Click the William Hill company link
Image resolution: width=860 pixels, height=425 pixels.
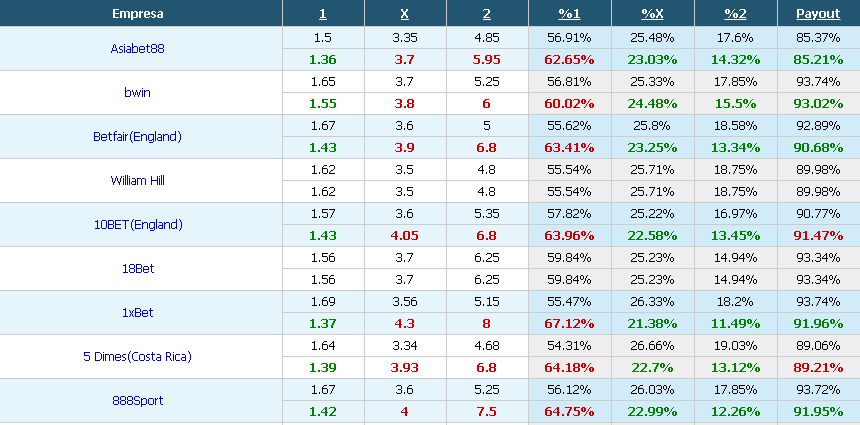tap(137, 180)
